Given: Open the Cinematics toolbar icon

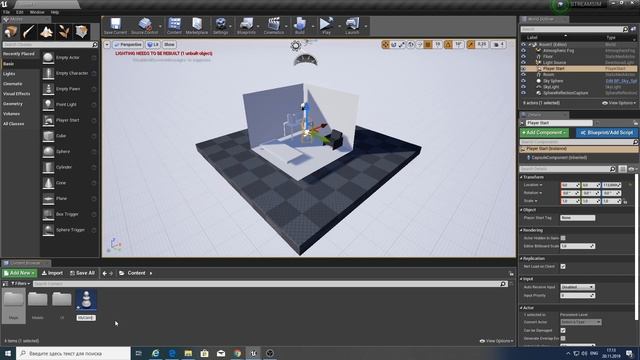Looking at the screenshot, I should tap(273, 26).
